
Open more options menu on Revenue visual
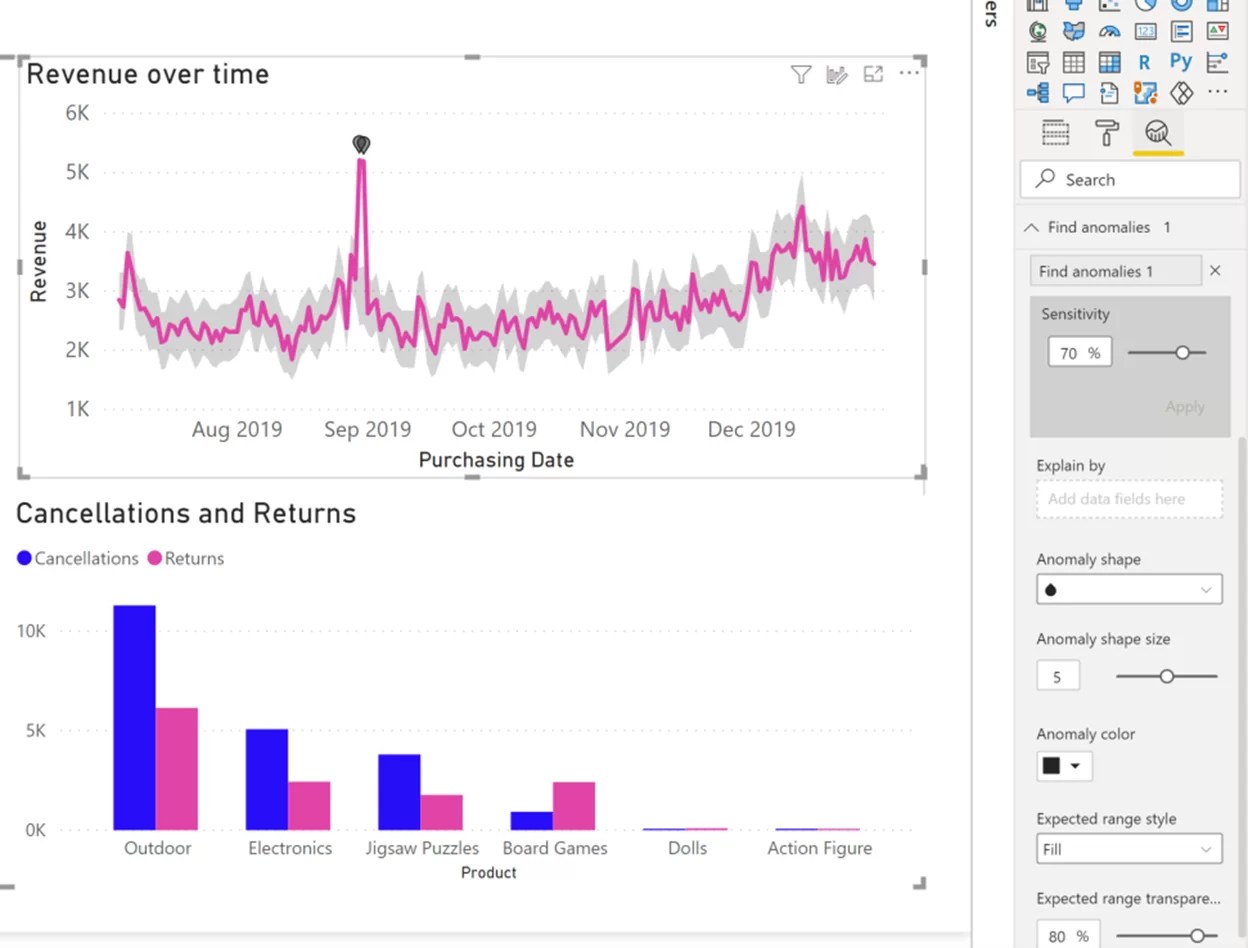coord(909,74)
